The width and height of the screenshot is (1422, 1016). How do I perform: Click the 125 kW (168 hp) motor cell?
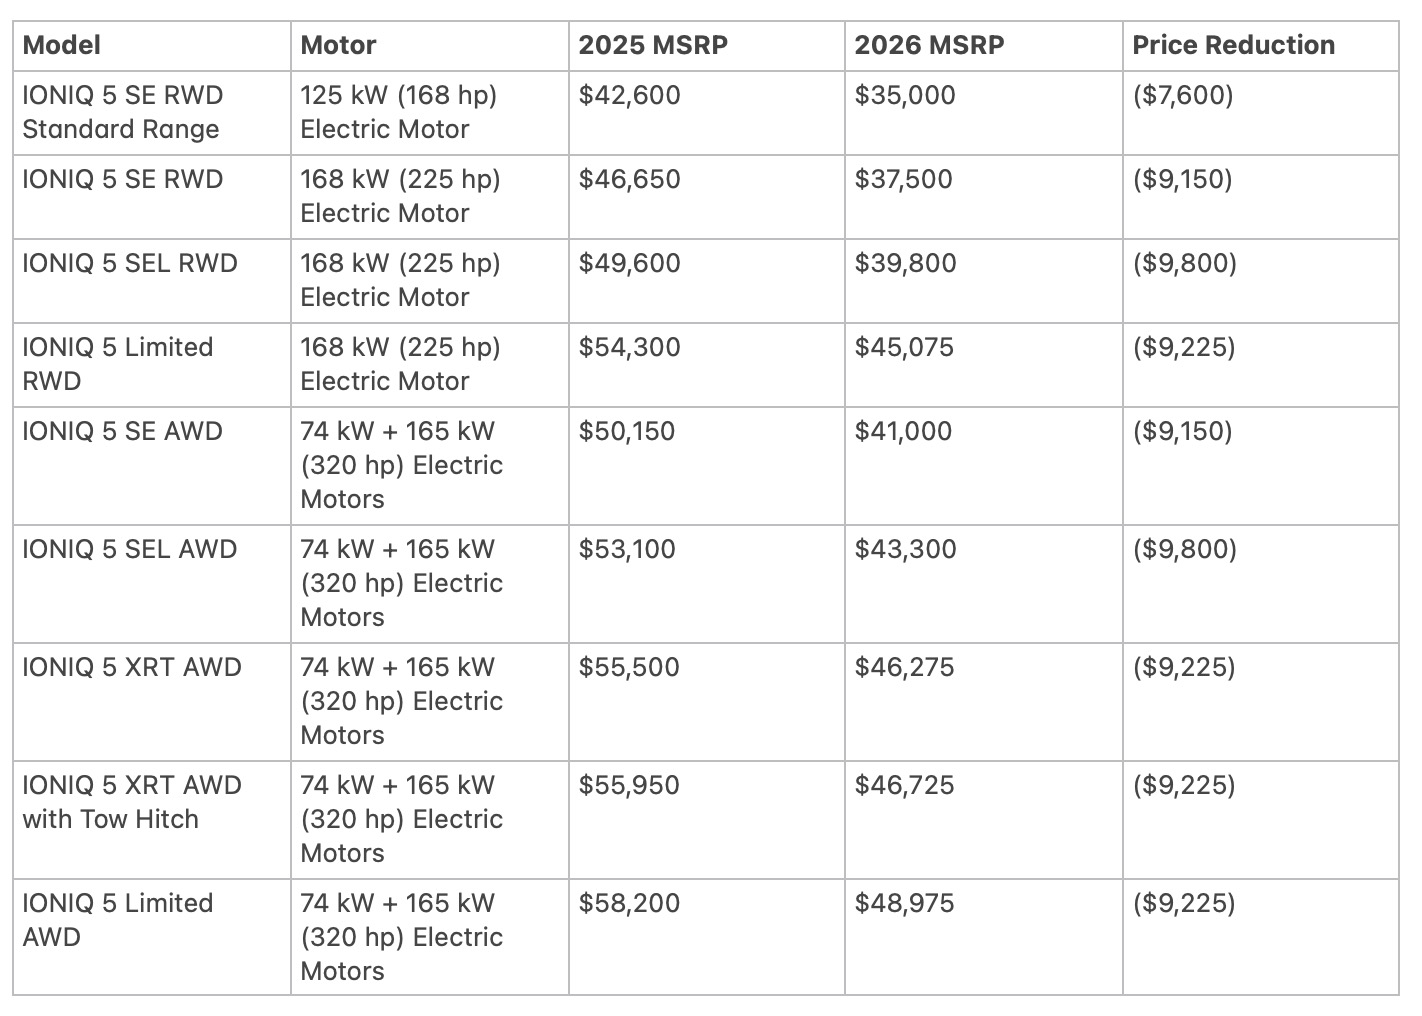(399, 112)
